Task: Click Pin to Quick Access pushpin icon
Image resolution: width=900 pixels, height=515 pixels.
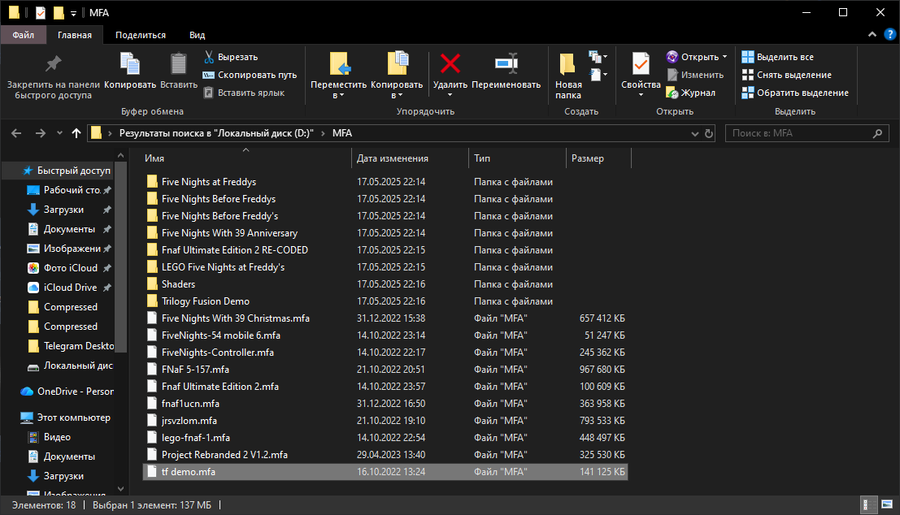Action: (x=53, y=64)
